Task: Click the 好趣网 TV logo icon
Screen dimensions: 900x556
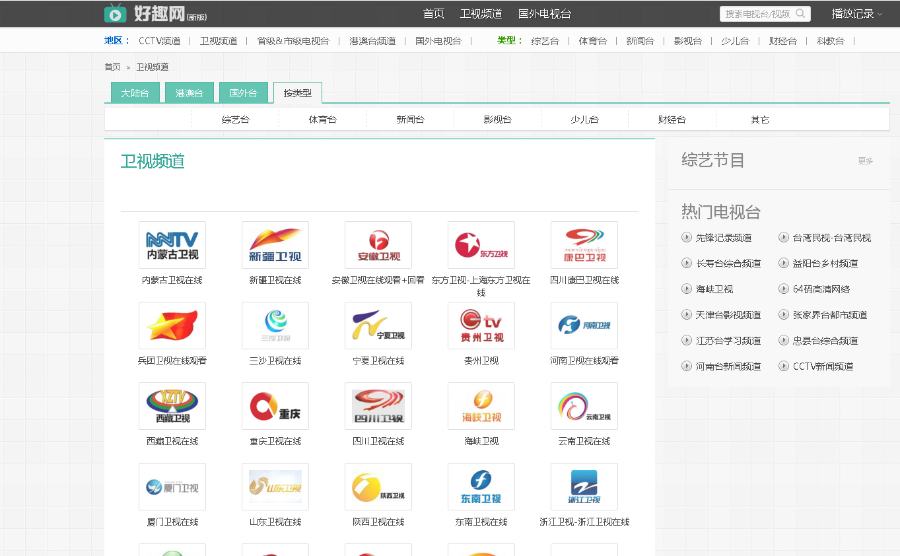Action: 115,13
